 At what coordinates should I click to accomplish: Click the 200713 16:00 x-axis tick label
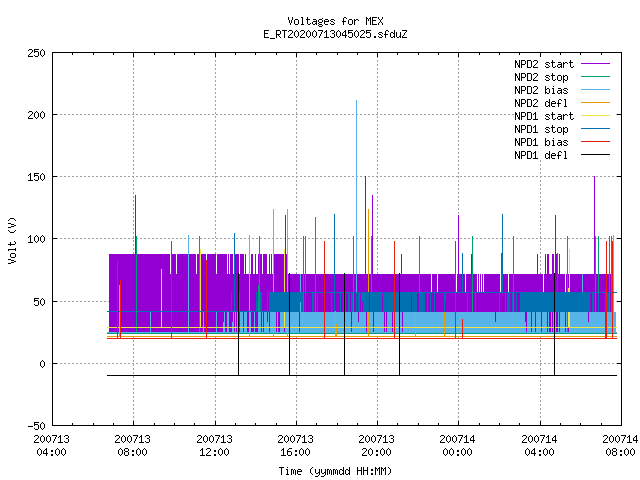pos(295,446)
